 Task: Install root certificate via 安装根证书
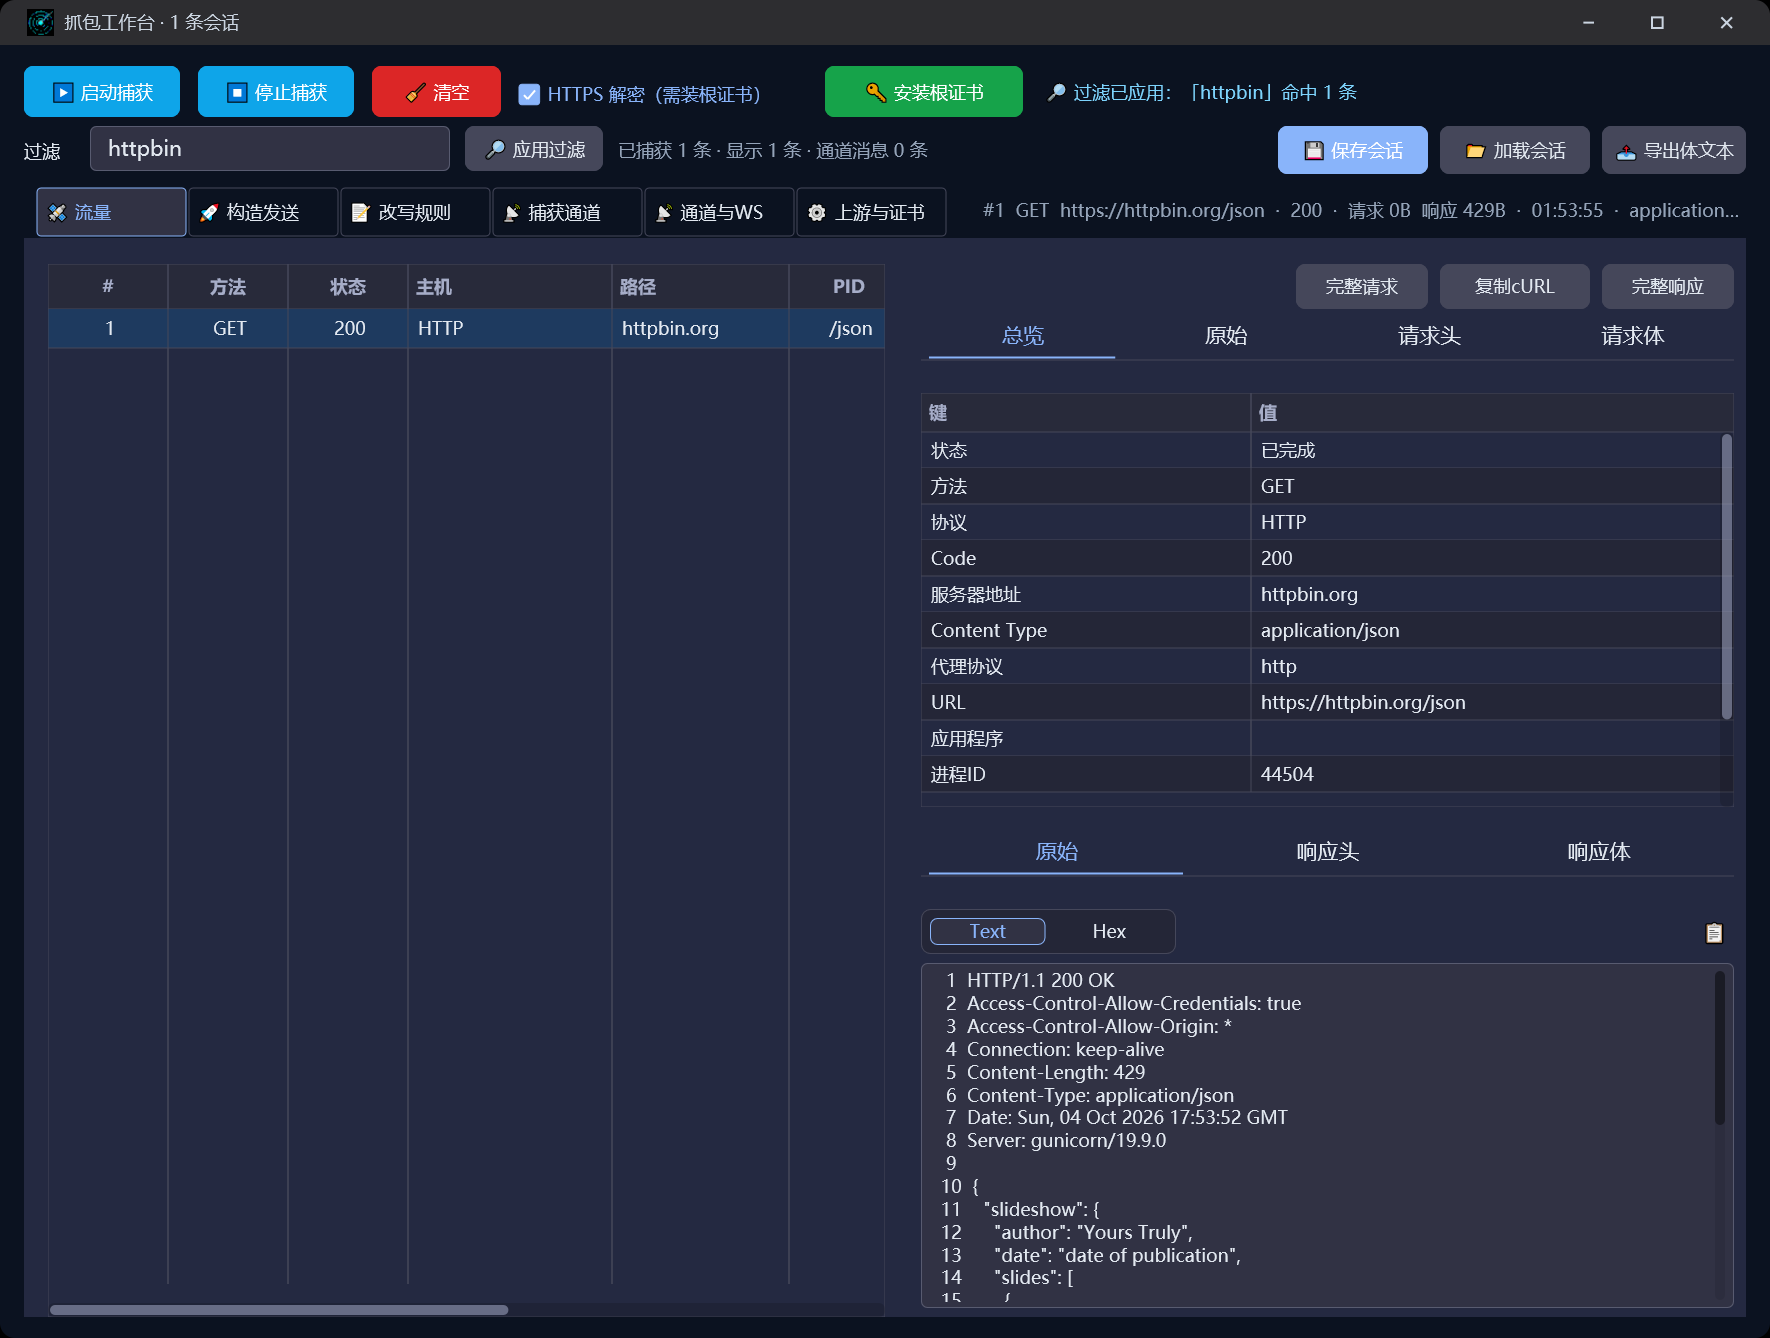[x=924, y=92]
